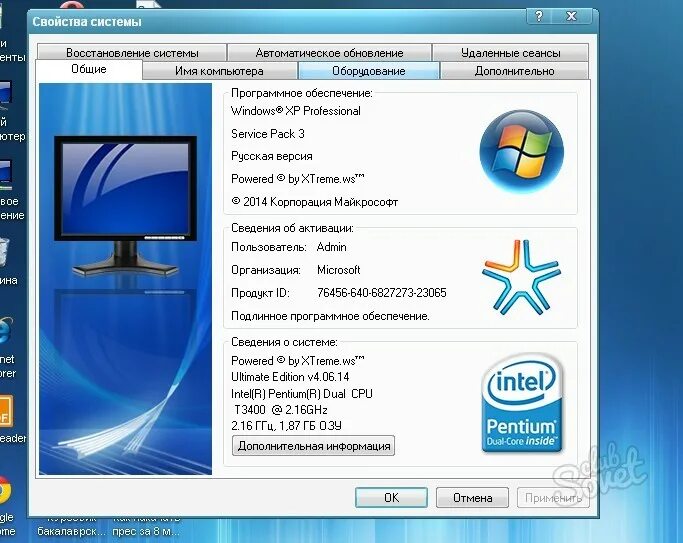This screenshot has height=543, width=683.
Task: Click the Windows XP Professional text
Action: coord(296,111)
